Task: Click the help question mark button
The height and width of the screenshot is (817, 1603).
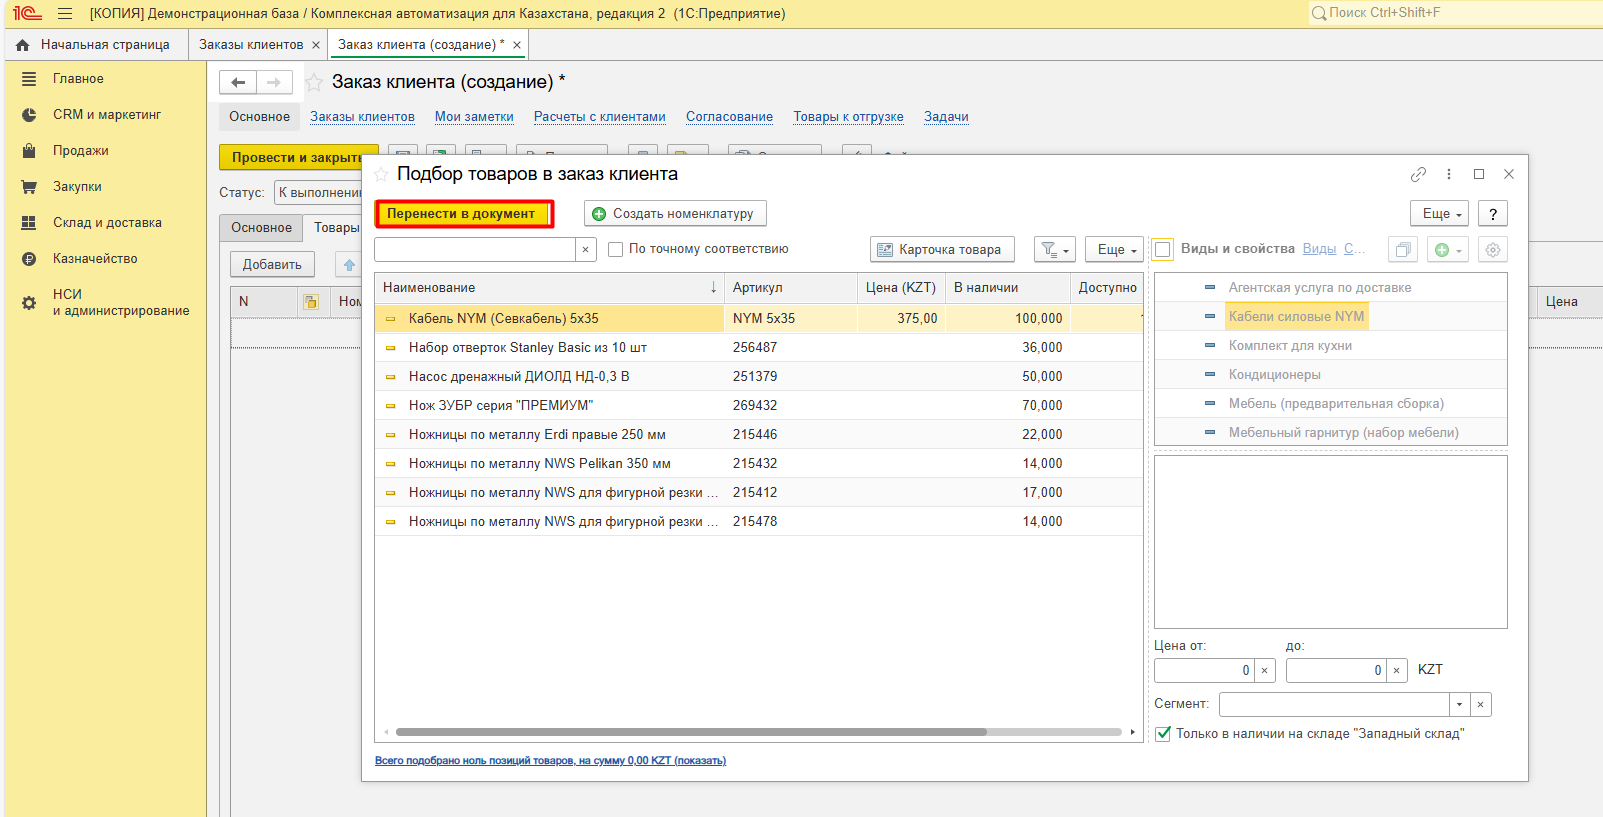Action: tap(1492, 214)
